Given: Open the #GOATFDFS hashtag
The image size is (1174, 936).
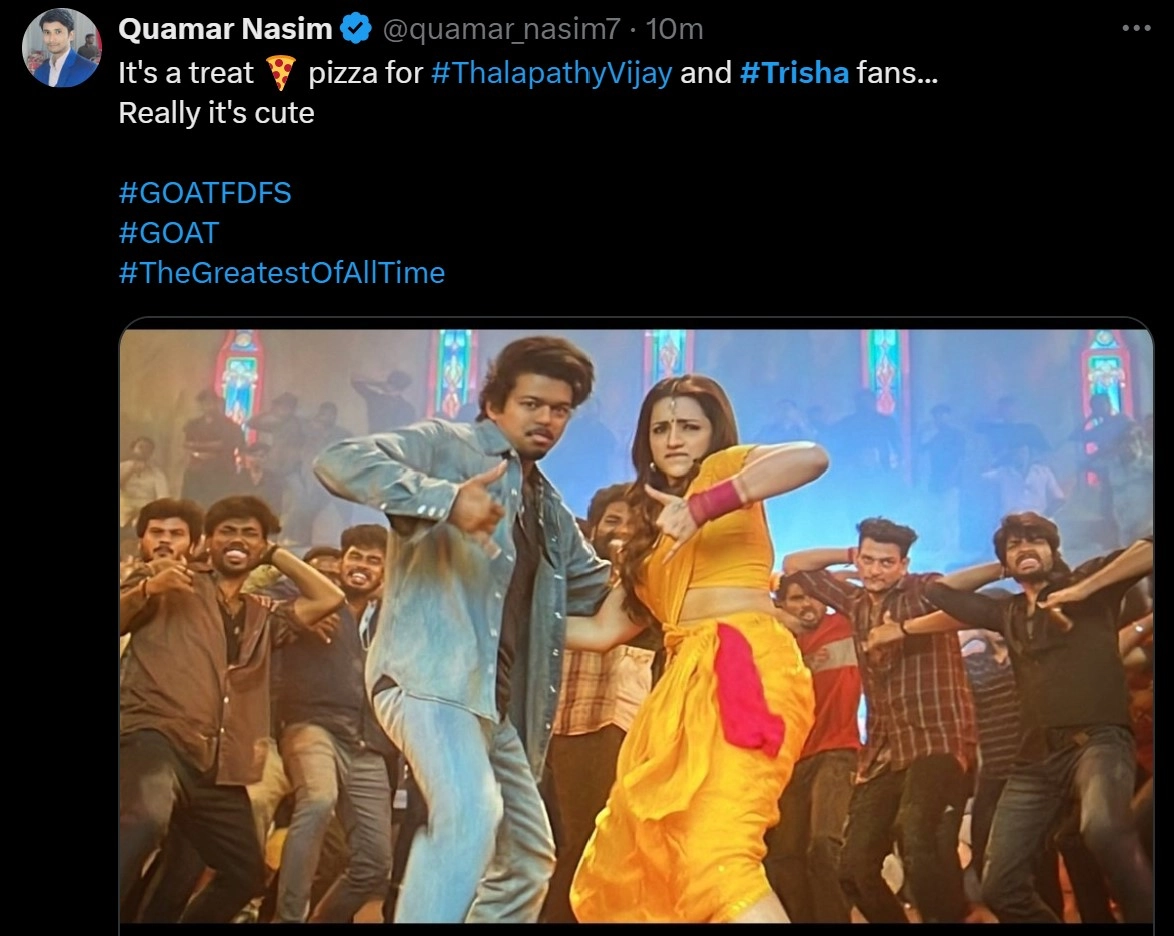Looking at the screenshot, I should point(204,193).
